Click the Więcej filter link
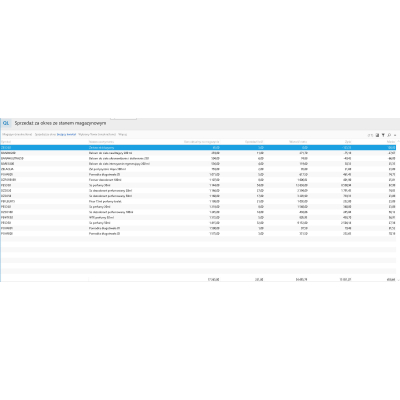Screen dimensions: 400x400 [x=123, y=134]
